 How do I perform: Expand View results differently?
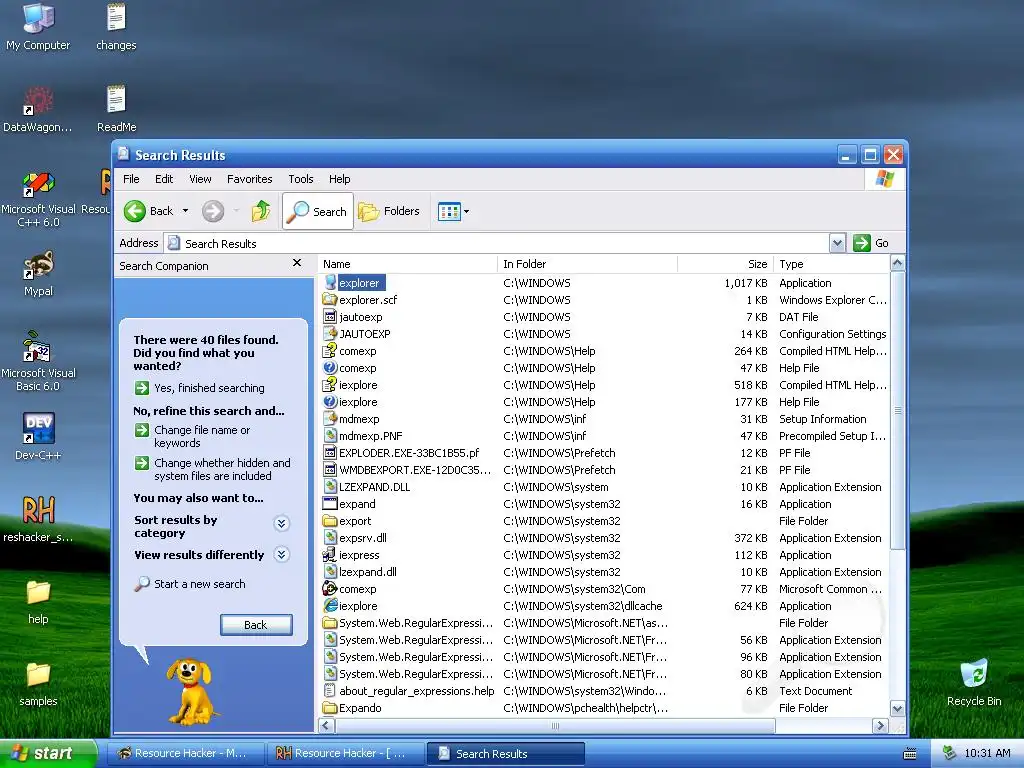[x=281, y=554]
